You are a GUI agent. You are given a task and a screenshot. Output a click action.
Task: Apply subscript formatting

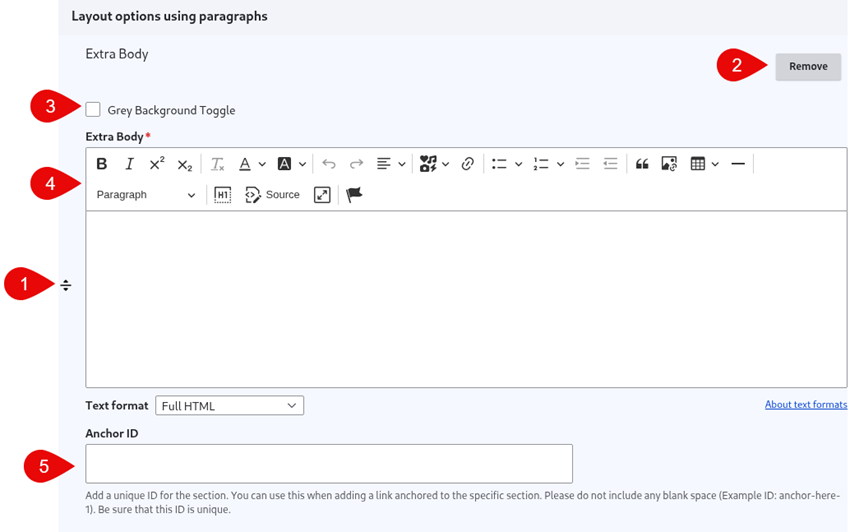(x=185, y=165)
